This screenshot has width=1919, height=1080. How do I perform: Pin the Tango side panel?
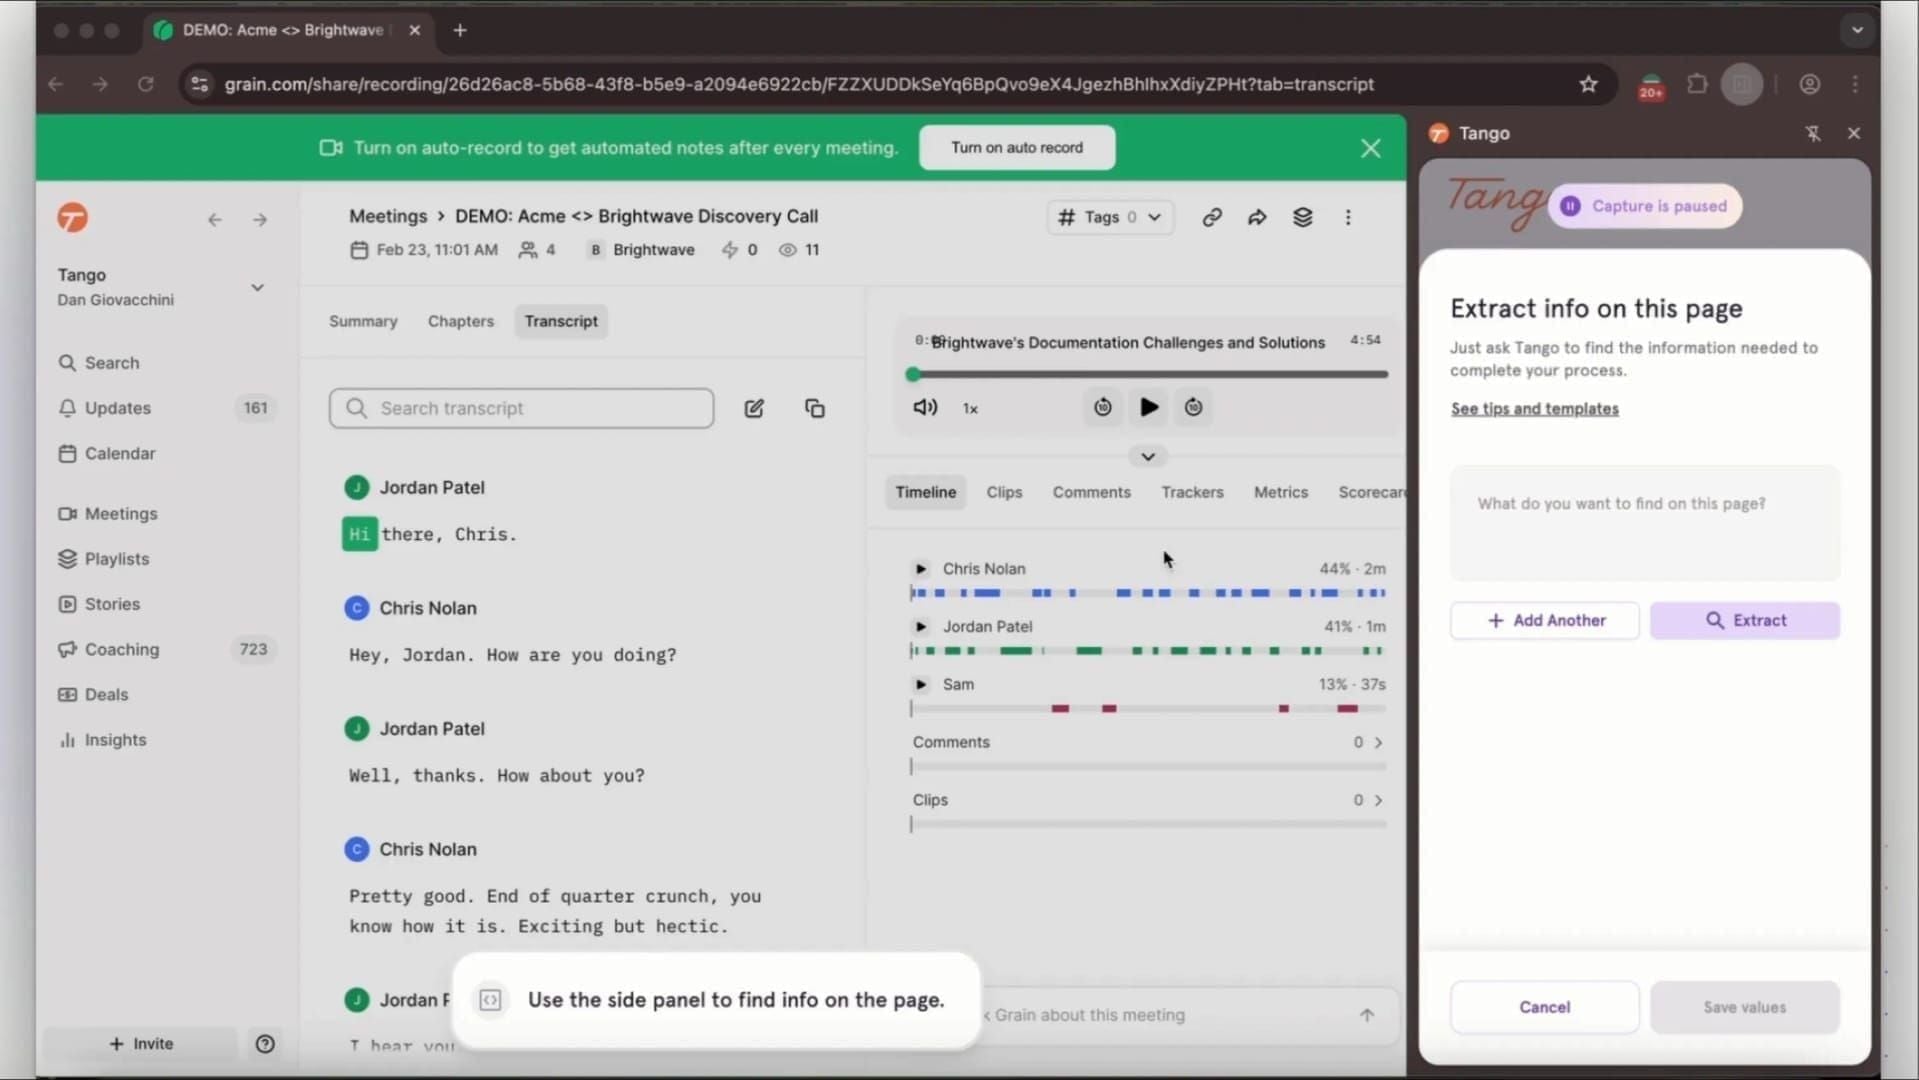[x=1813, y=132]
